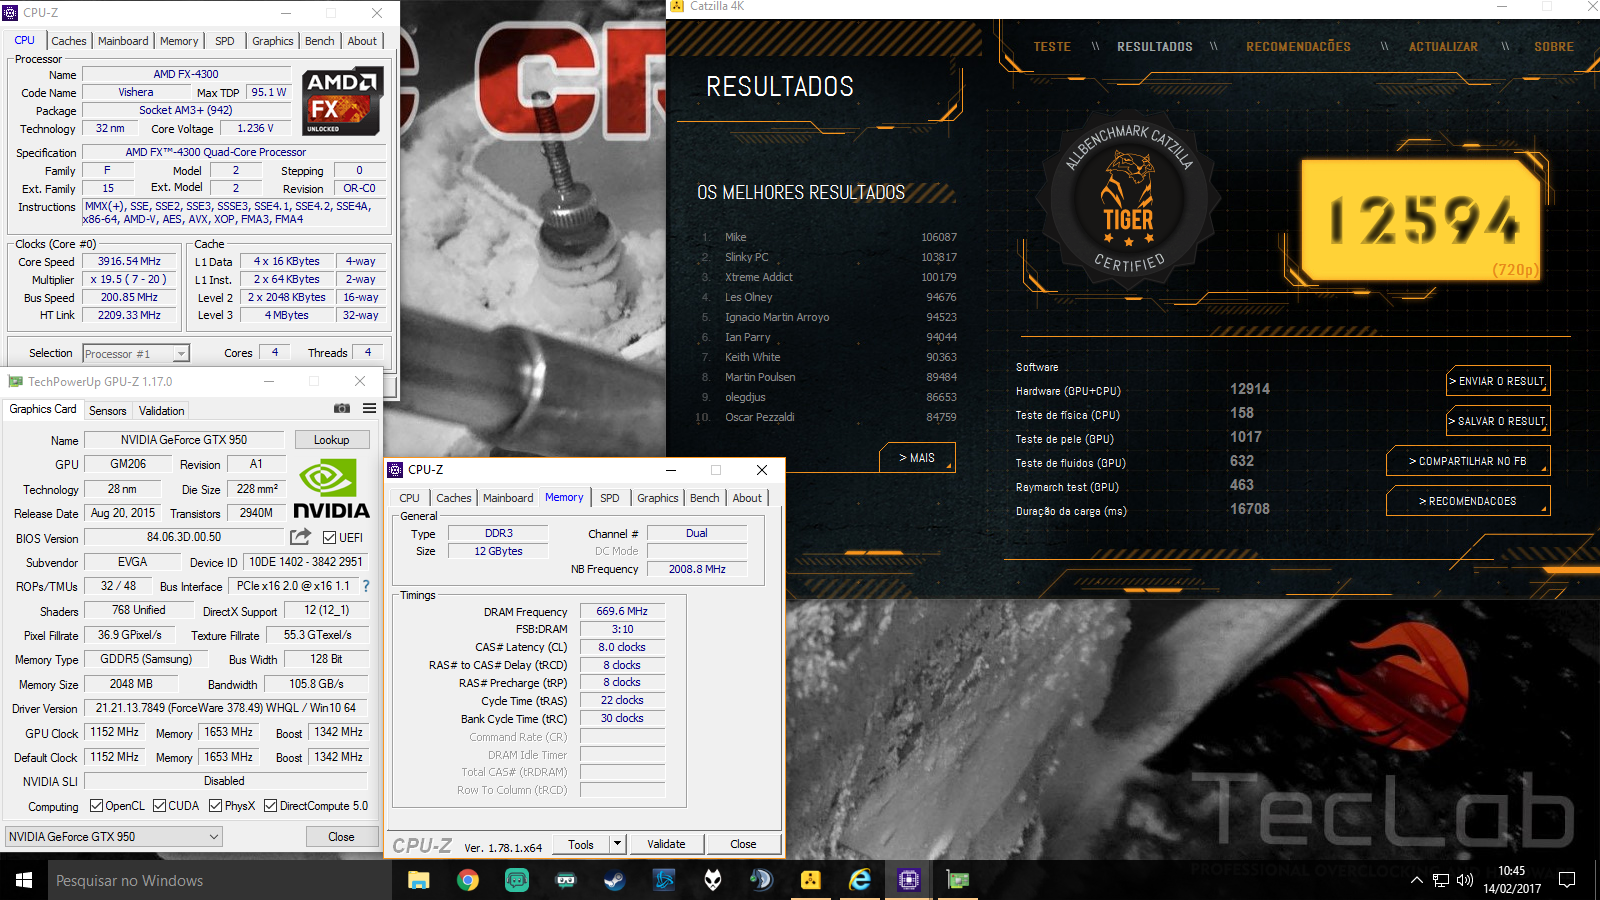Open the Action Center notification icon
This screenshot has height=900, width=1600.
click(1567, 880)
